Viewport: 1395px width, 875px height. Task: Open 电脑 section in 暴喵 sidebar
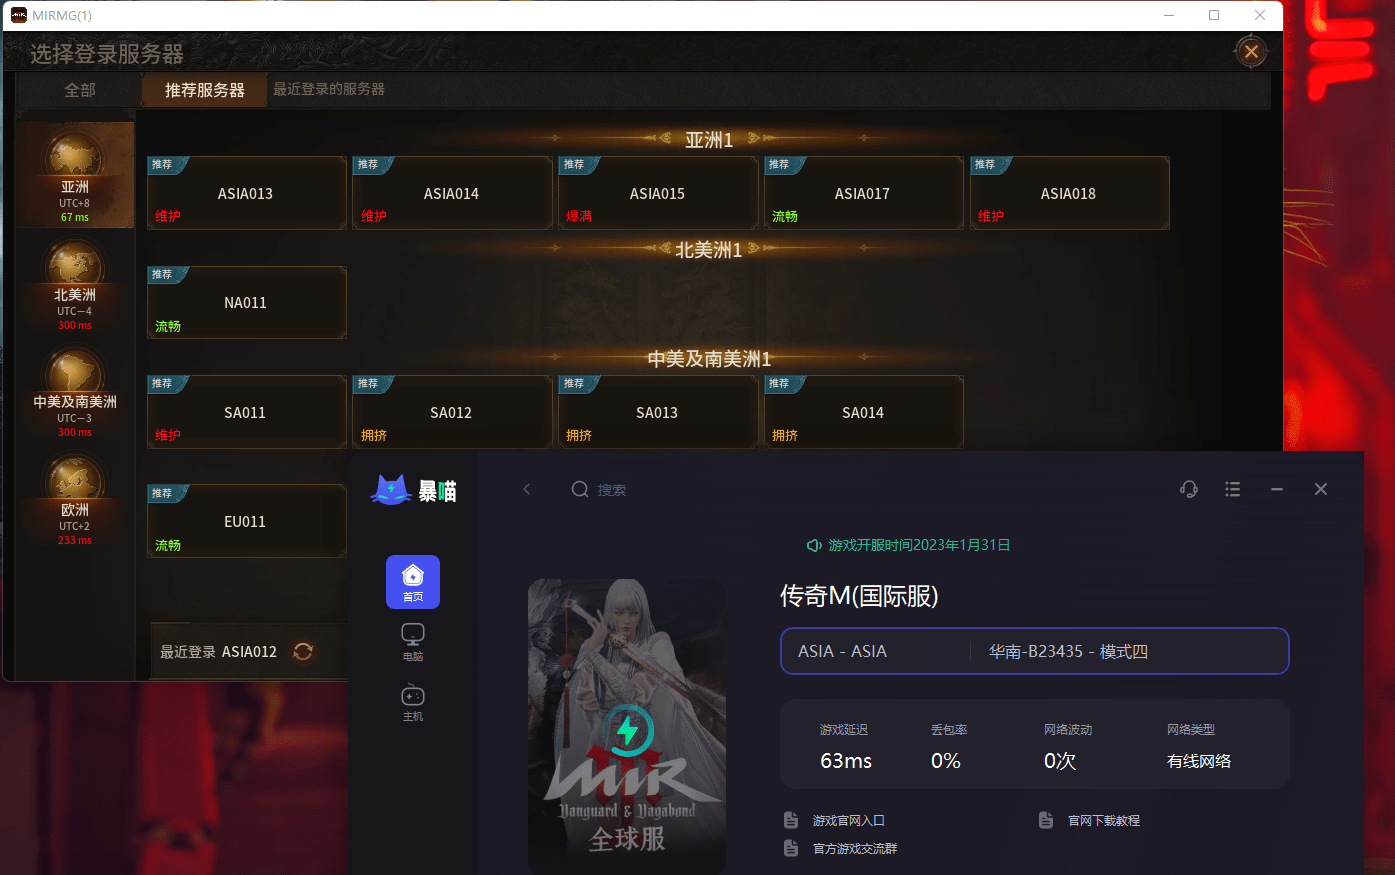(413, 642)
